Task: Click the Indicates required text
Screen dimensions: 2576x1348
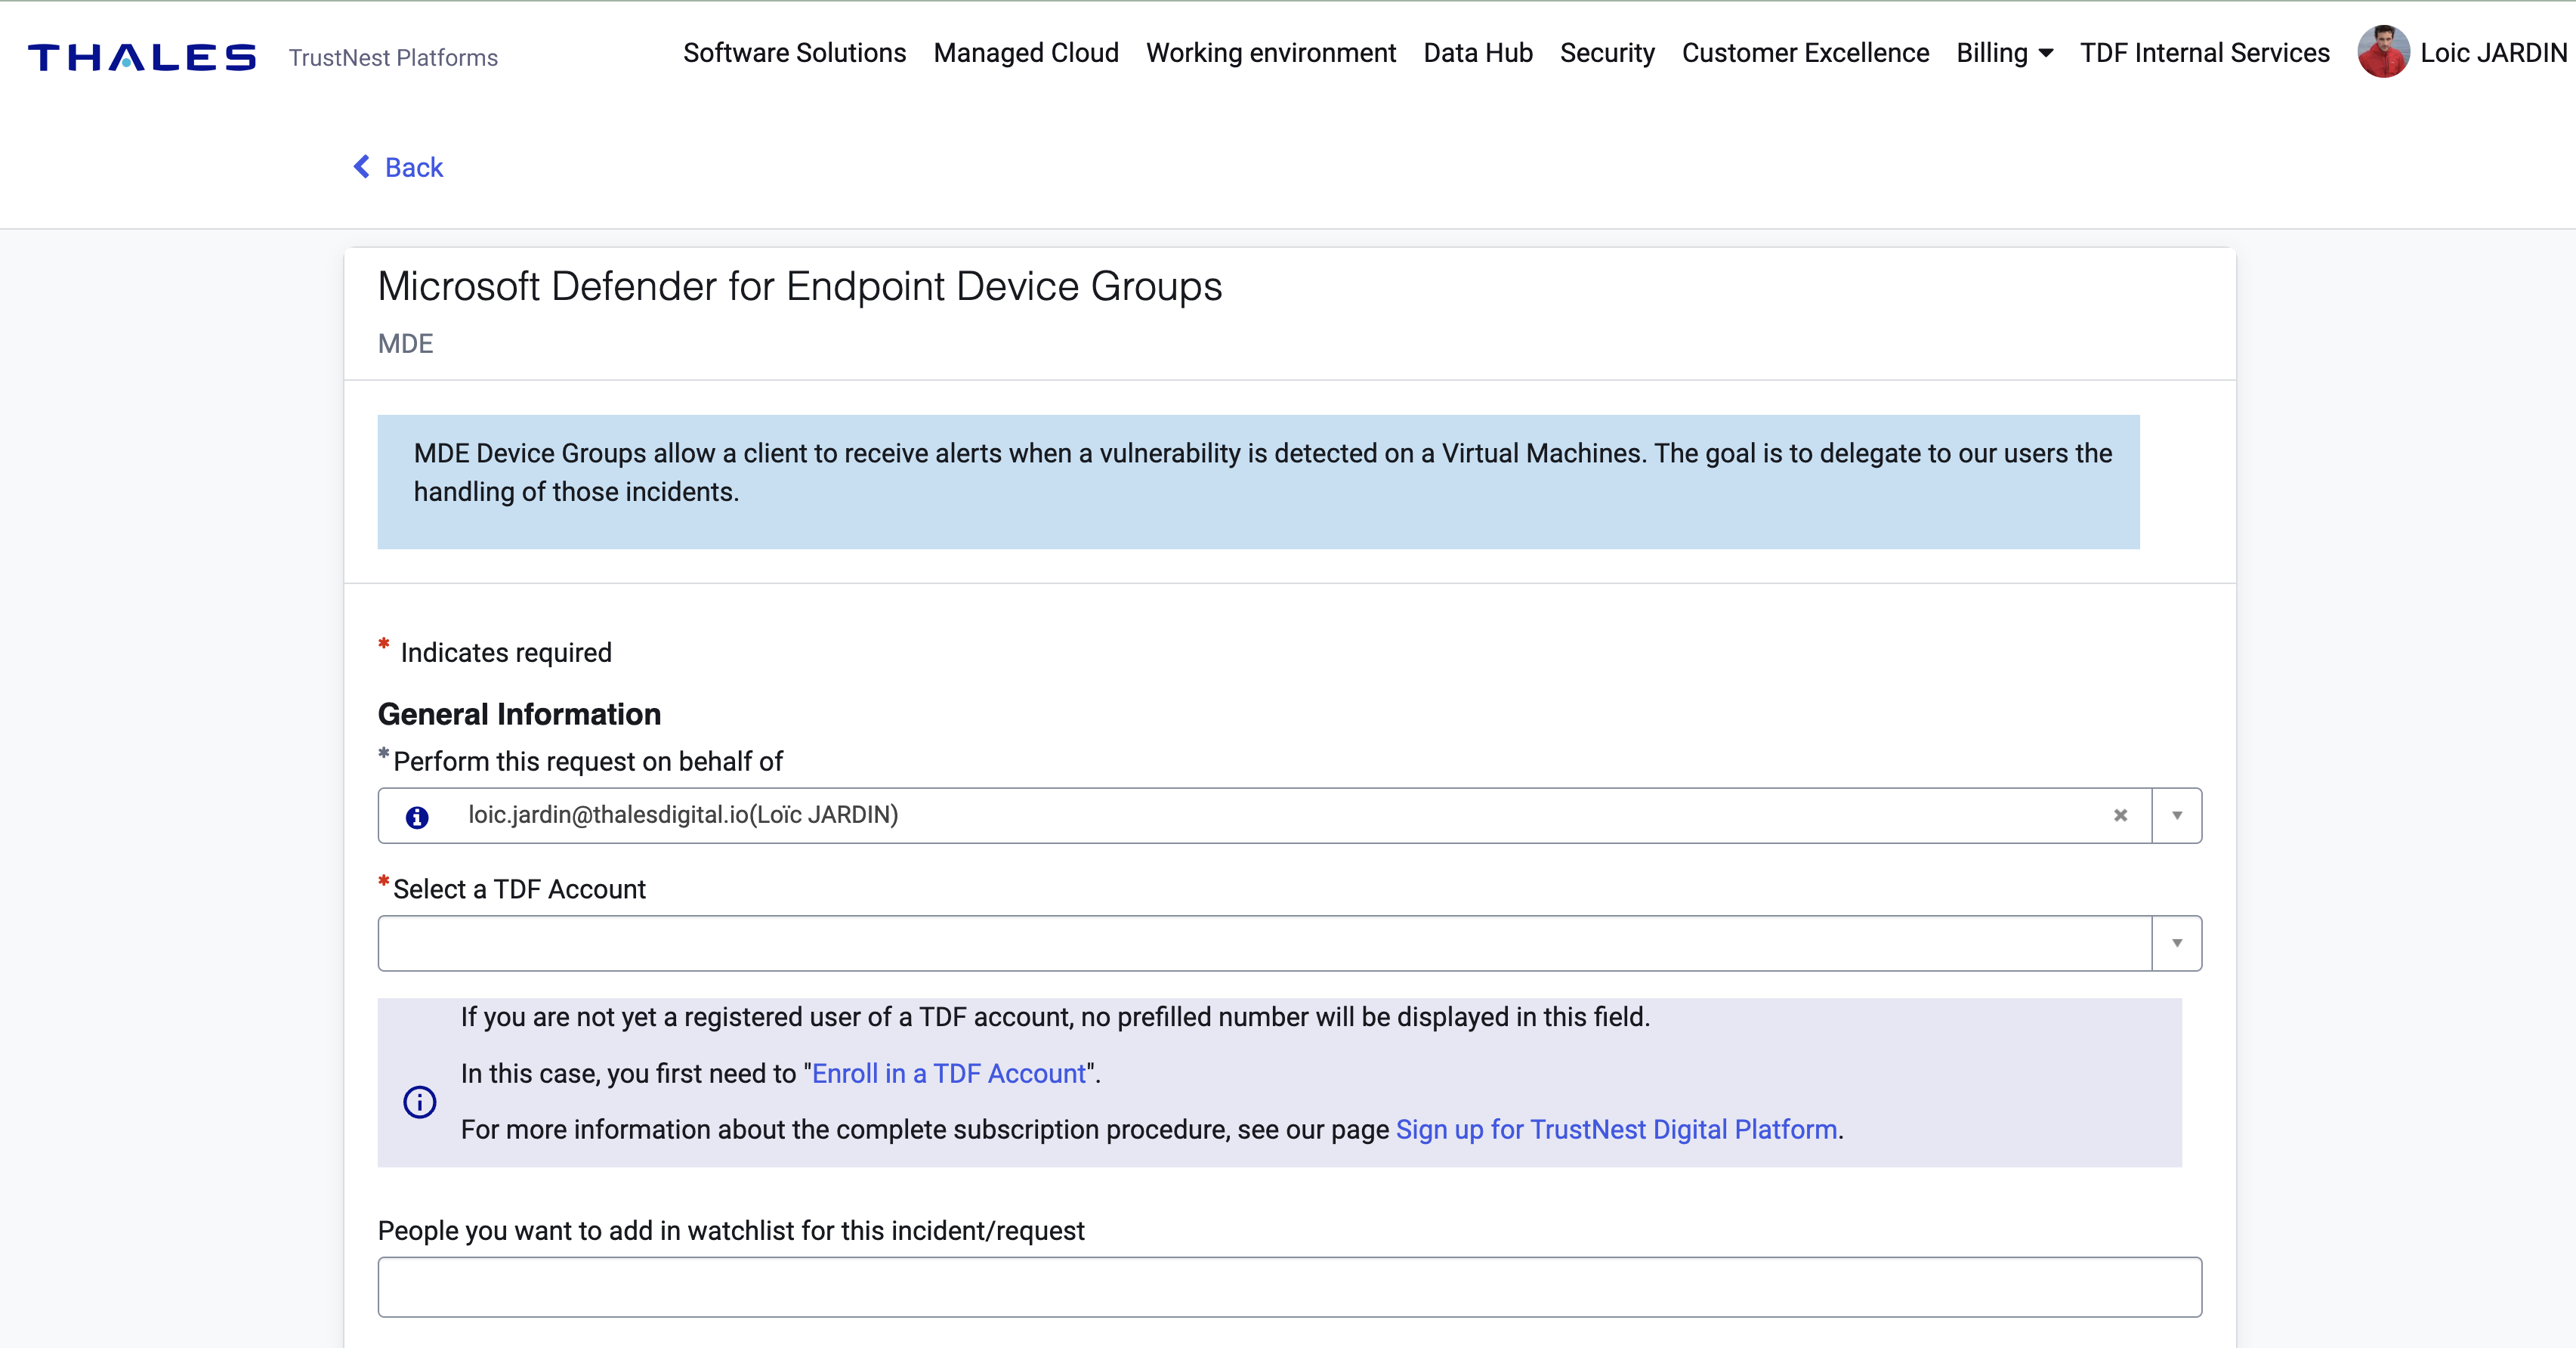Action: 506,653
